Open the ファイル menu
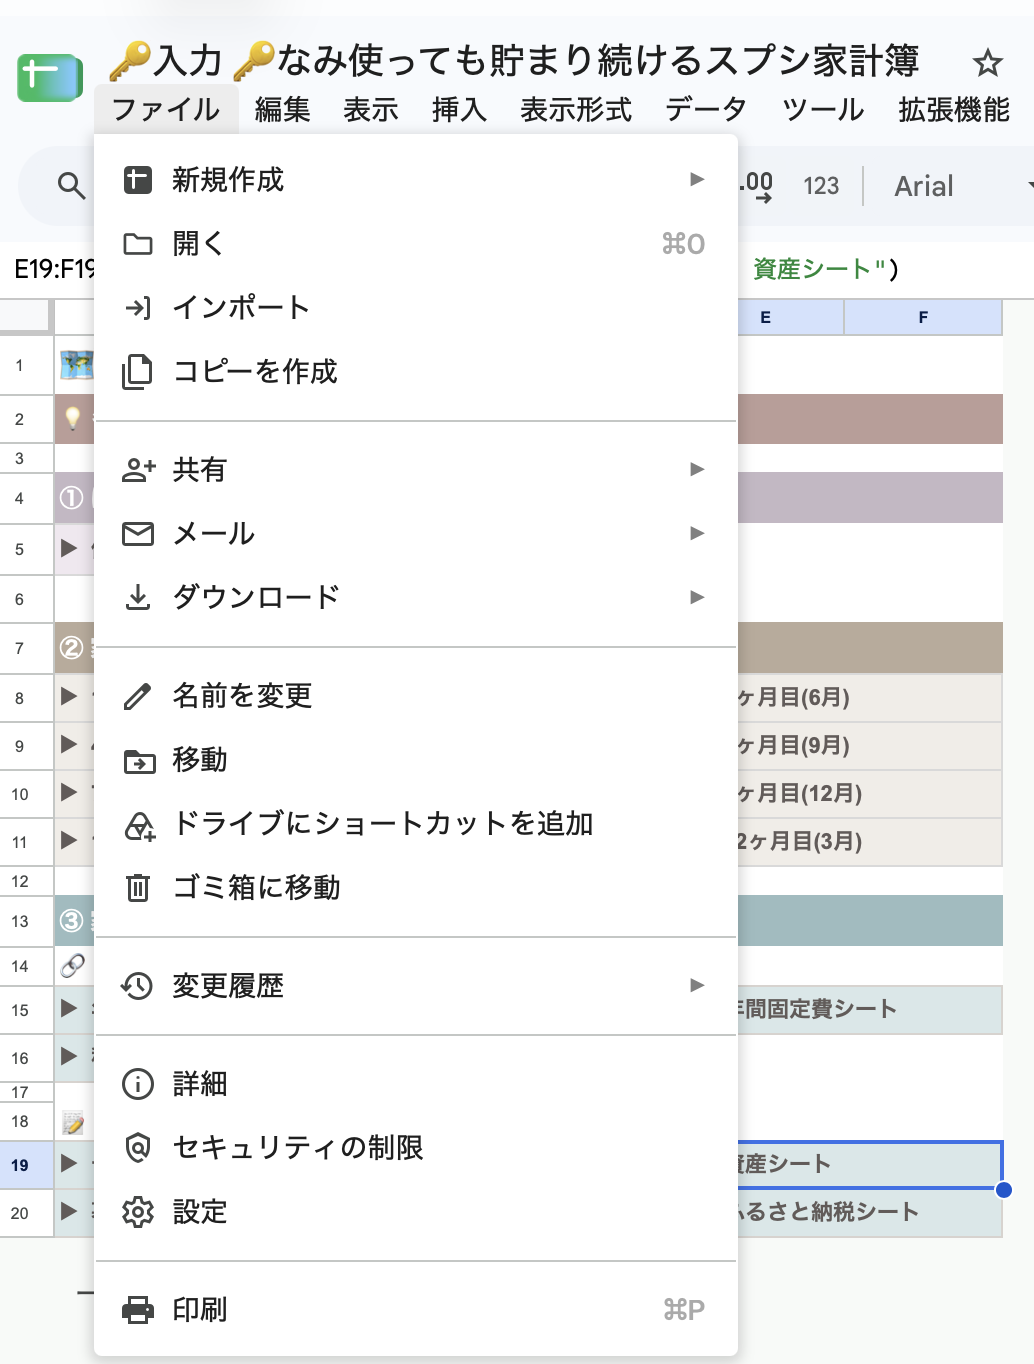1034x1364 pixels. [166, 109]
